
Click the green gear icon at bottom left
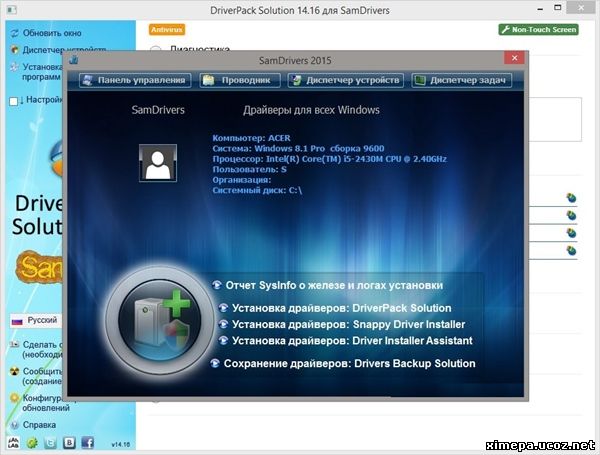33,442
